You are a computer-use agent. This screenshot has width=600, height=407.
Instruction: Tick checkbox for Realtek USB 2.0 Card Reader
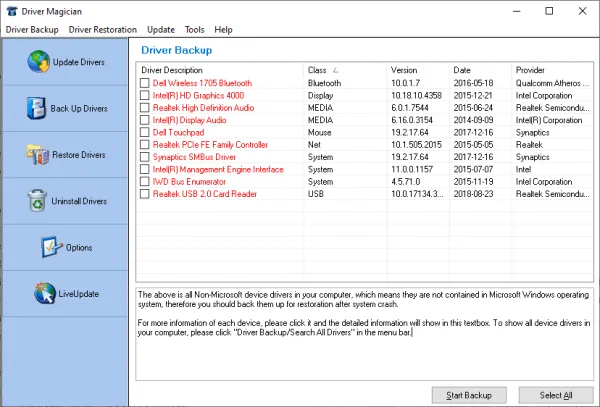[145, 194]
